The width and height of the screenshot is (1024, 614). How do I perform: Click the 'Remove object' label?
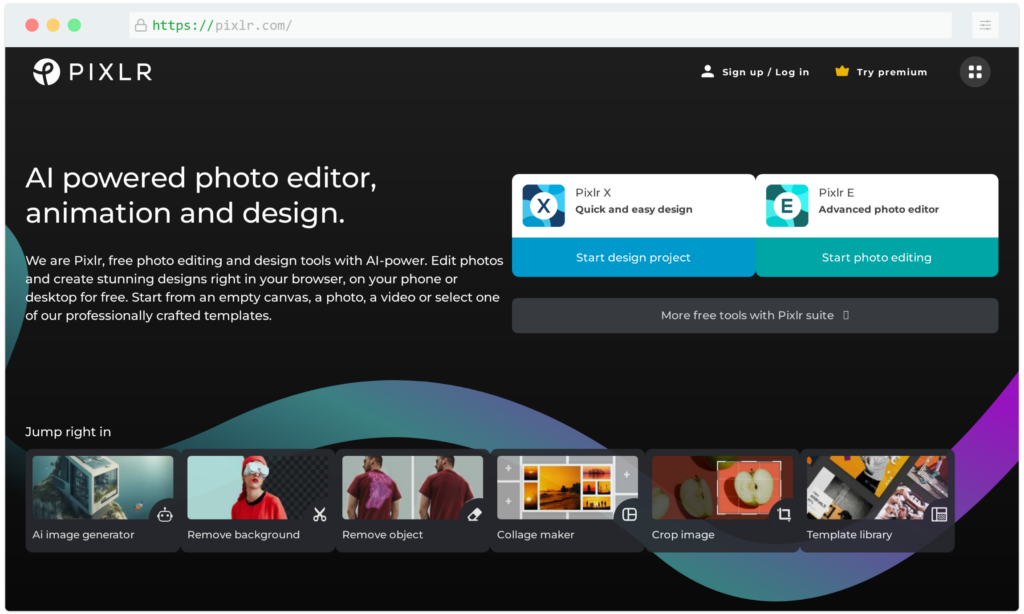382,534
